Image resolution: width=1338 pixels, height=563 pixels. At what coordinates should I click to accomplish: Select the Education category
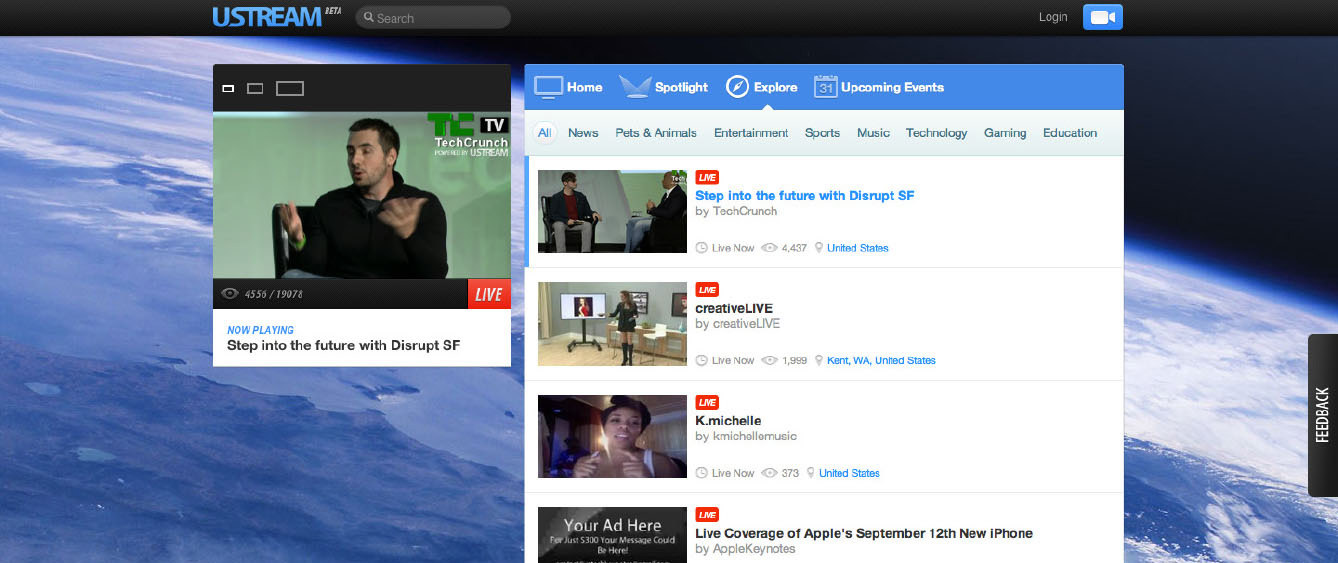click(1070, 133)
